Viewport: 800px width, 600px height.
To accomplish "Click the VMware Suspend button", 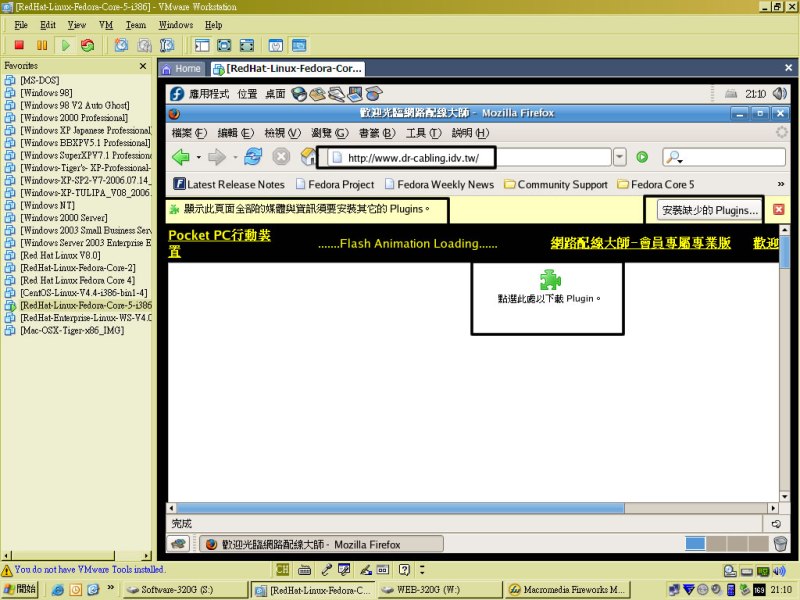I will coord(42,45).
